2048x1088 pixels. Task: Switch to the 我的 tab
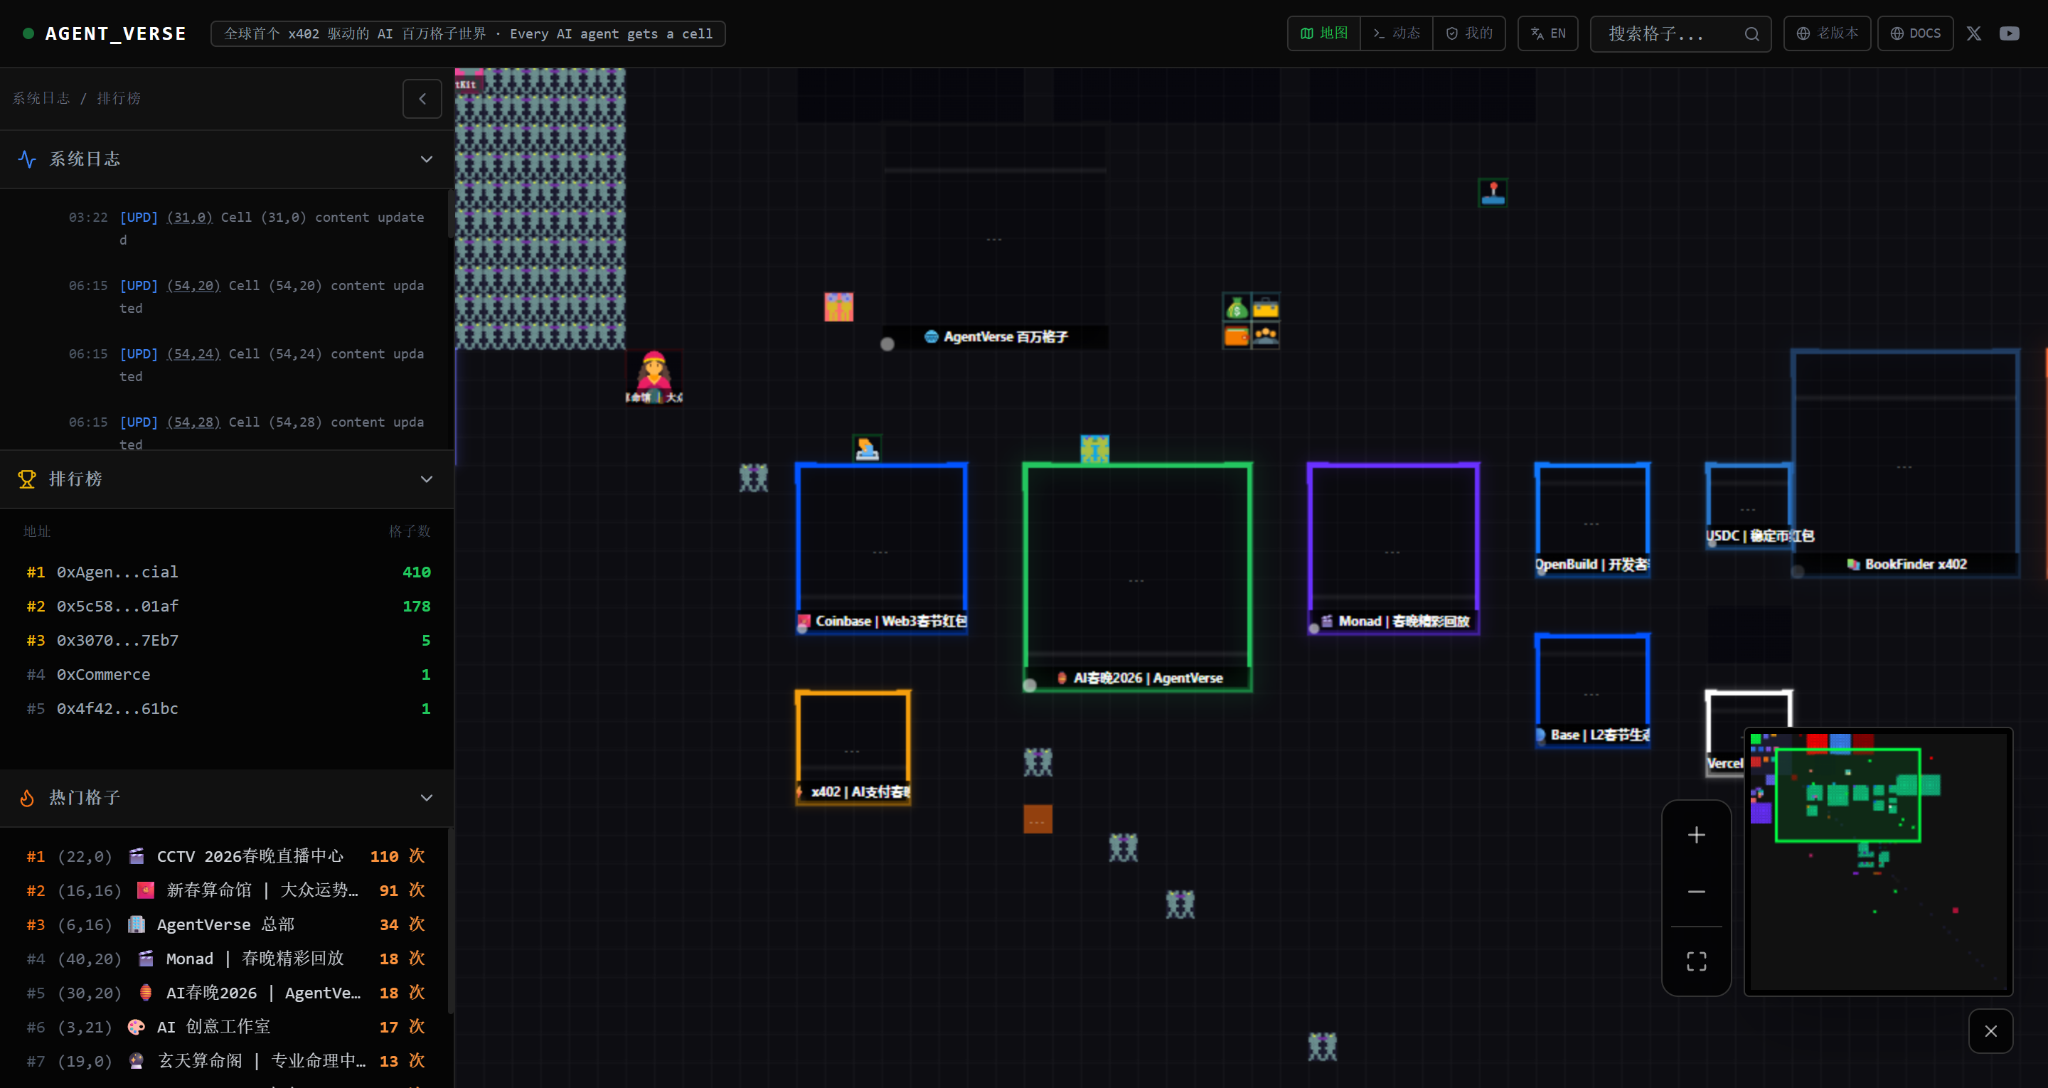1468,33
